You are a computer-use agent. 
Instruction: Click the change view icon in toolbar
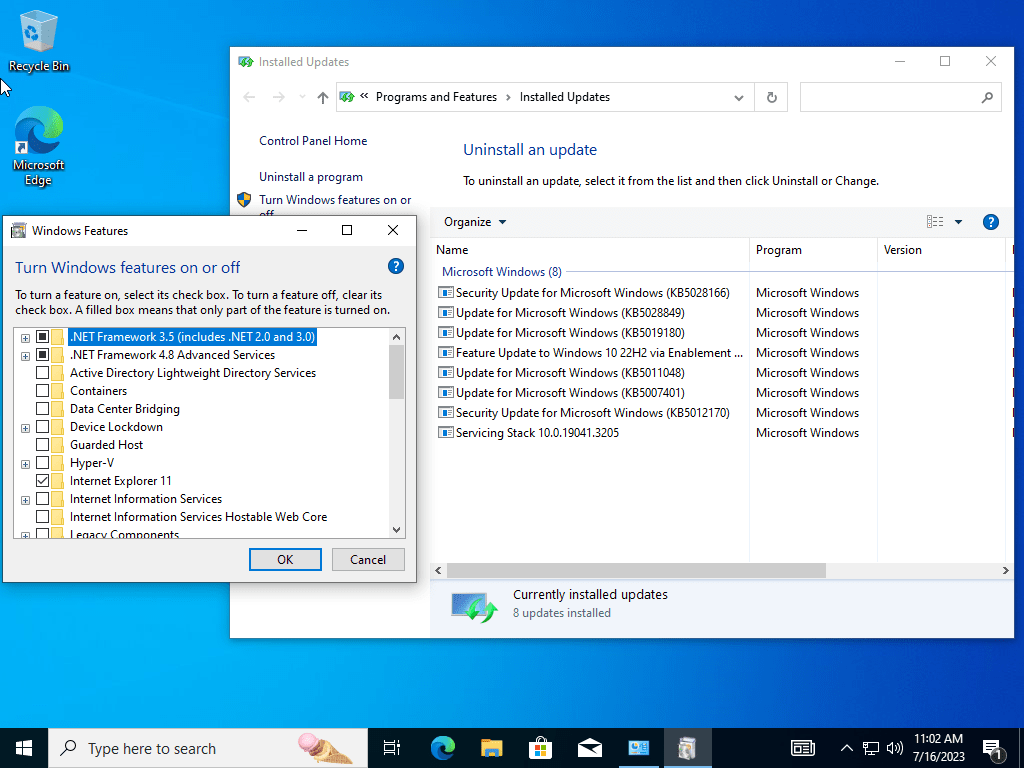coord(935,222)
